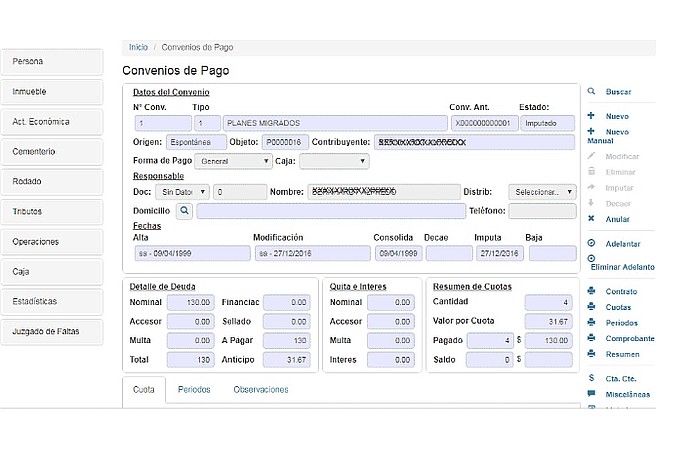Click the Comprobante printer icon
This screenshot has width=690, height=460.
591,338
